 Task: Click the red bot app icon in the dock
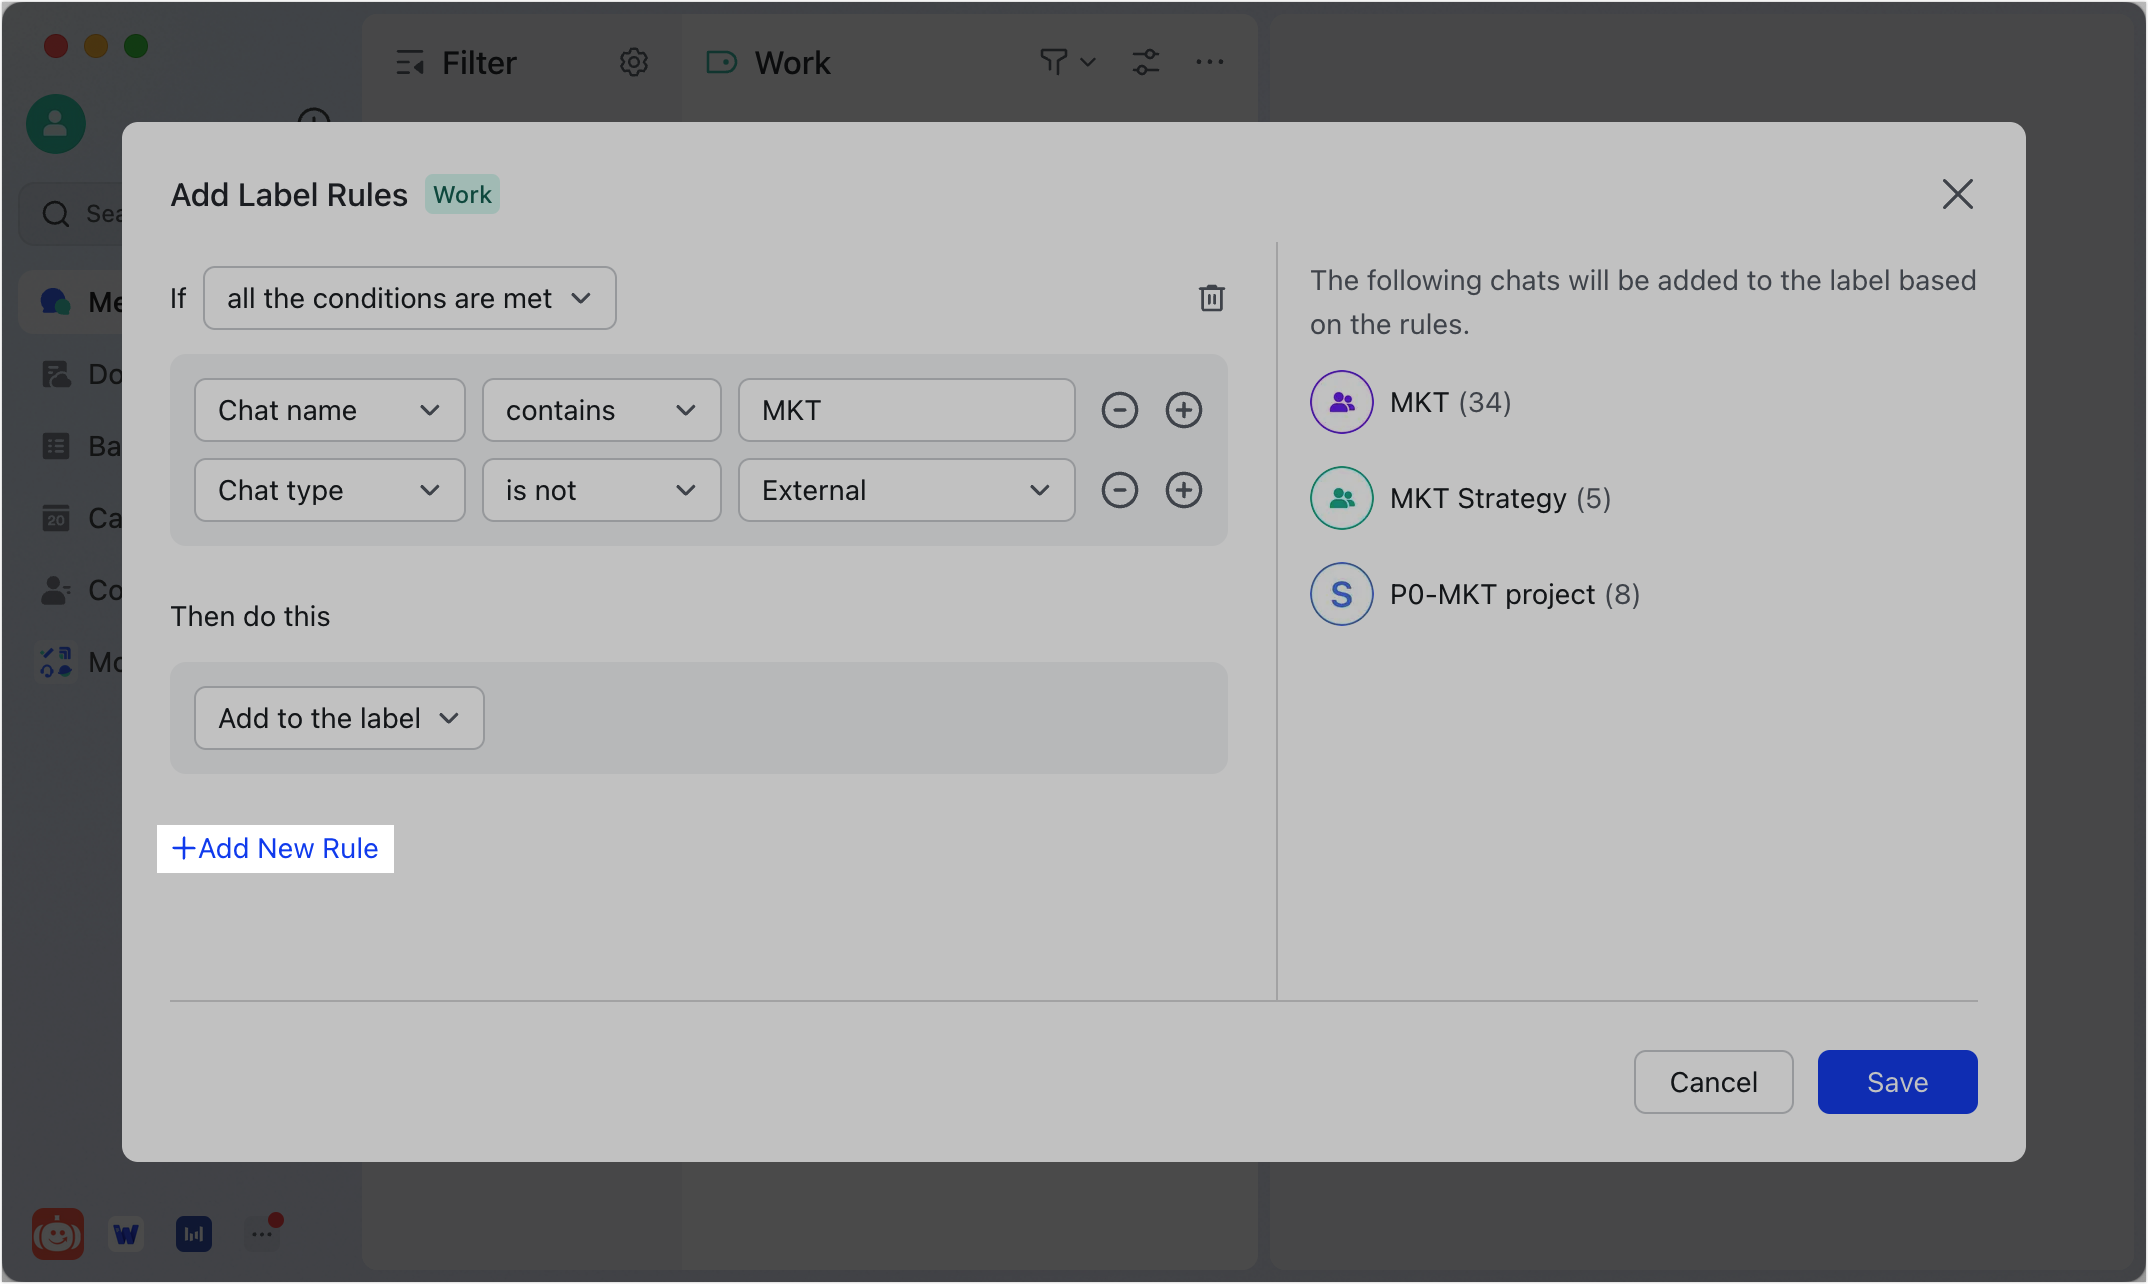(x=57, y=1233)
